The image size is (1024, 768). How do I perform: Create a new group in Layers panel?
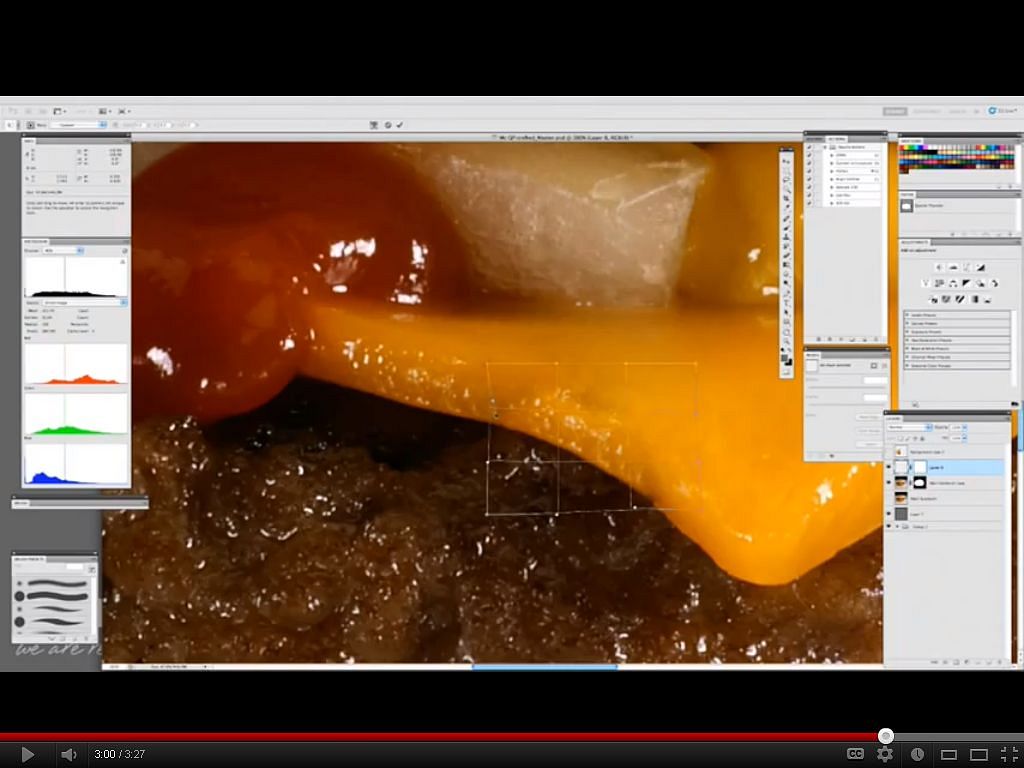point(978,663)
